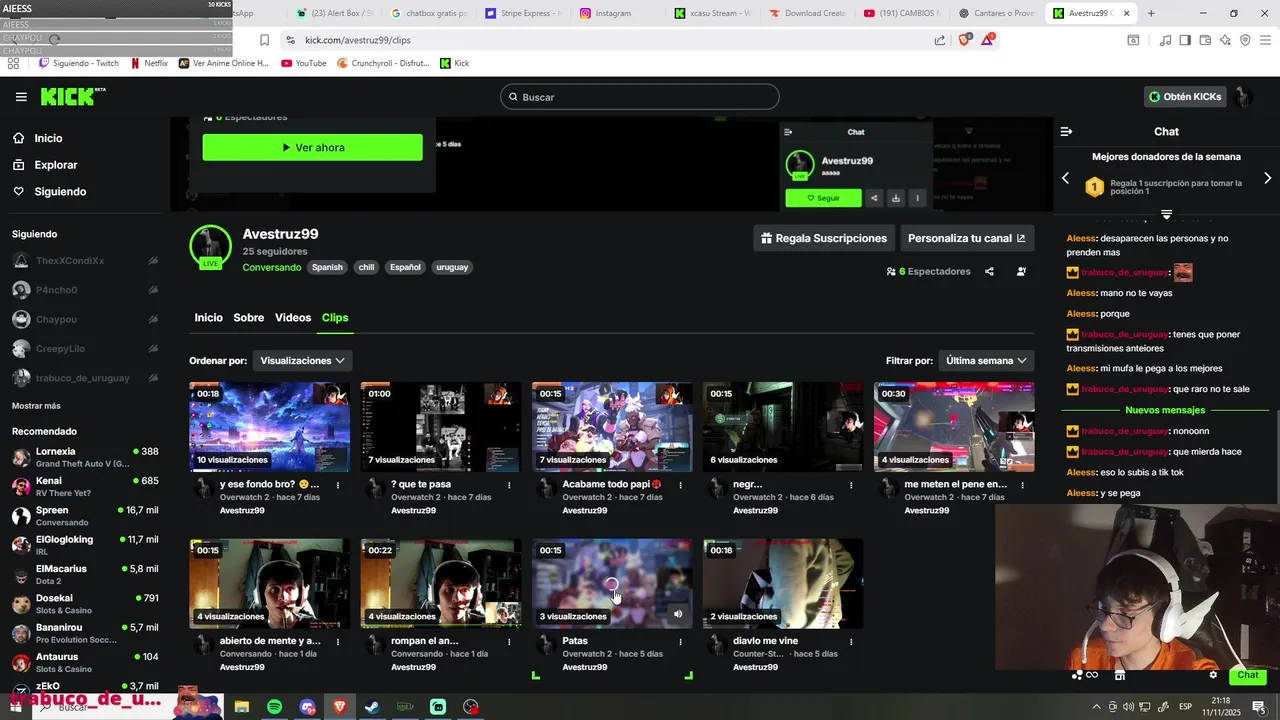The width and height of the screenshot is (1280, 720).
Task: Go to Inicio in sidebar
Action: 48,139
